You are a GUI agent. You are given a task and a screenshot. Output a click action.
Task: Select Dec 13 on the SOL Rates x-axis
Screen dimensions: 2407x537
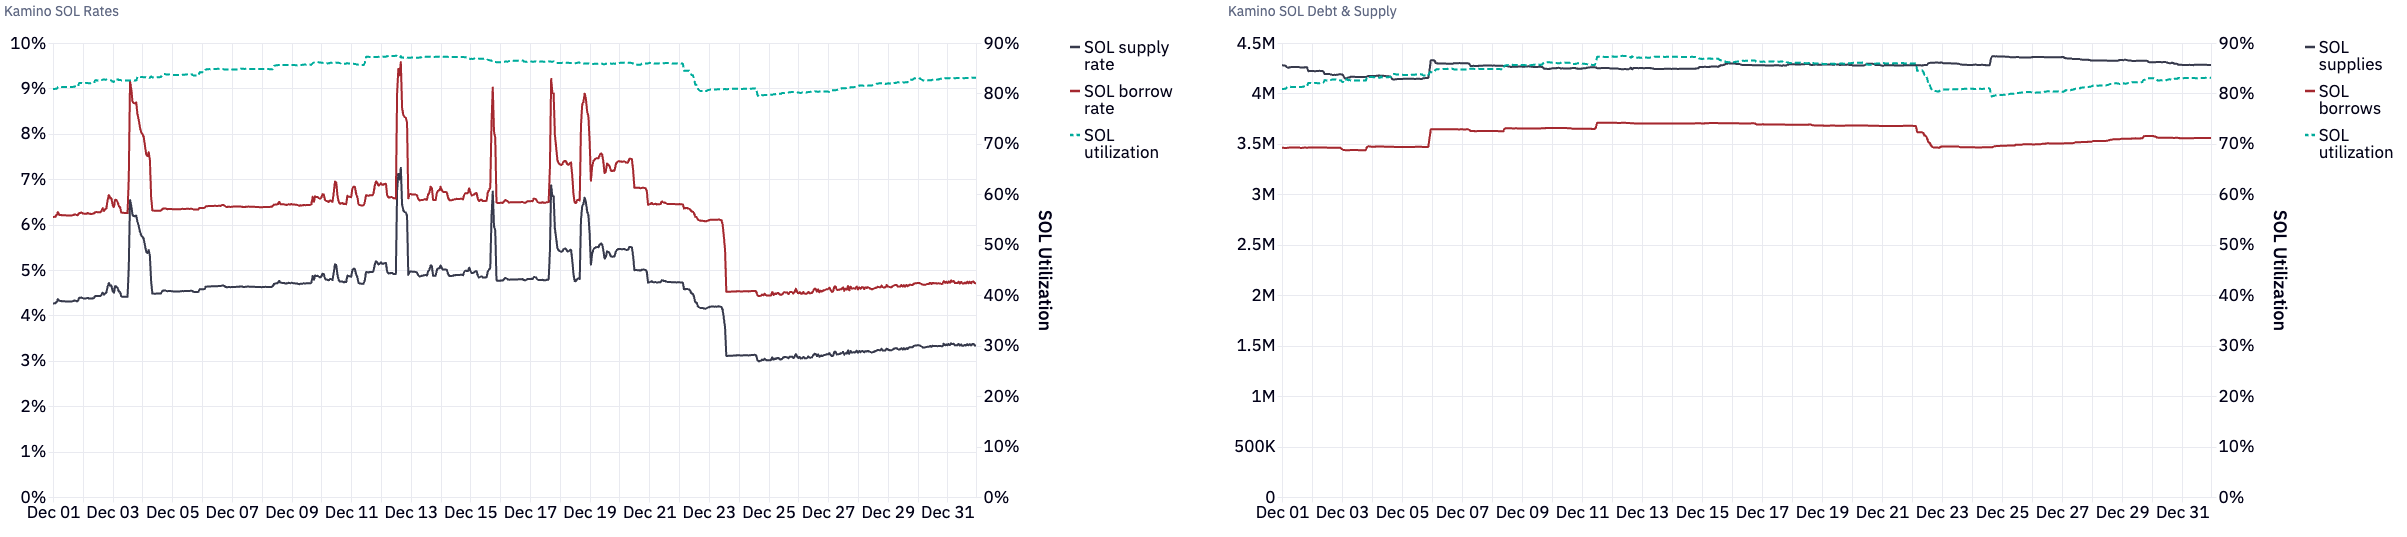(x=411, y=513)
